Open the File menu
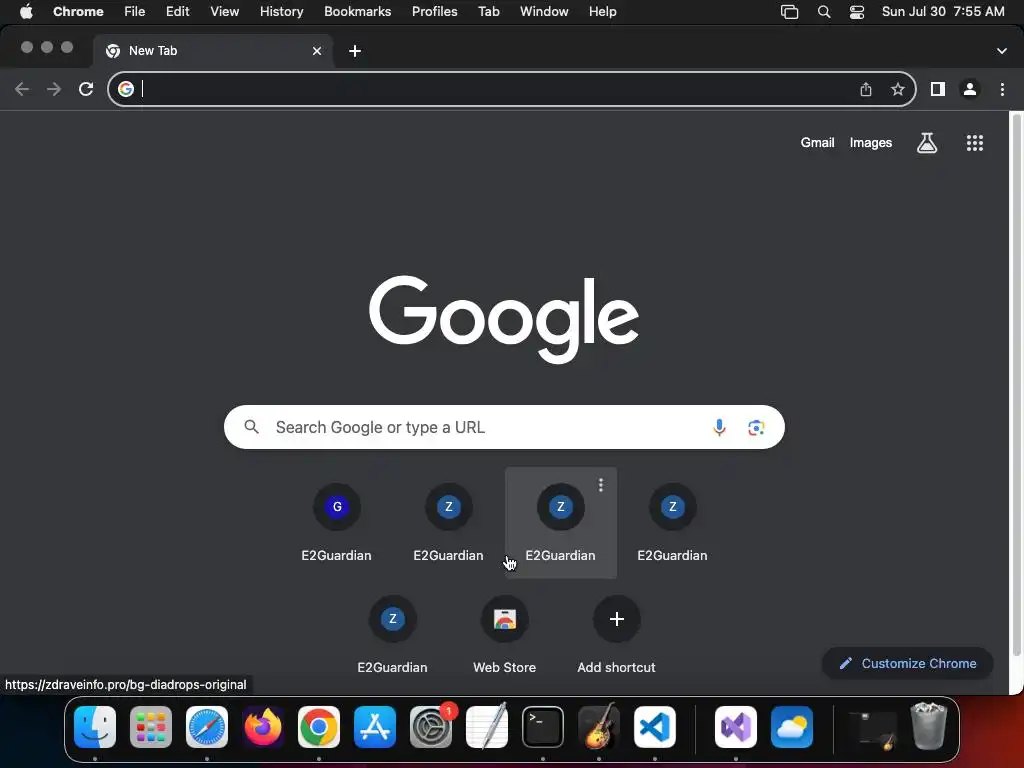This screenshot has height=768, width=1024. click(135, 12)
